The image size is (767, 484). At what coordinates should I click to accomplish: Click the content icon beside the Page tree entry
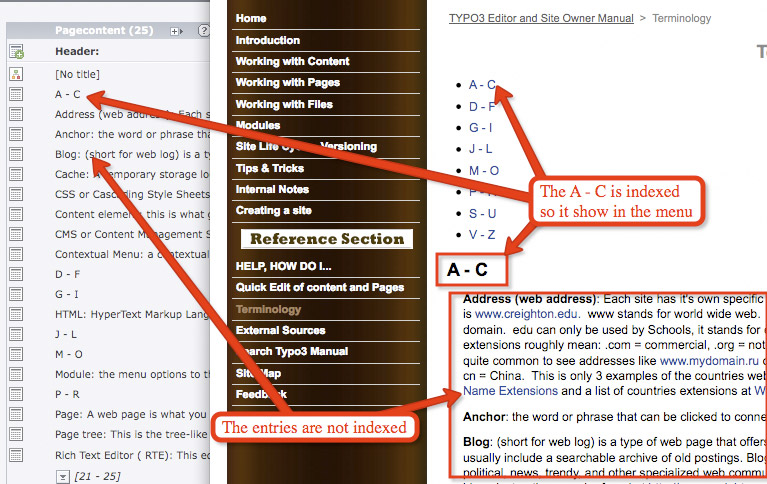click(16, 434)
